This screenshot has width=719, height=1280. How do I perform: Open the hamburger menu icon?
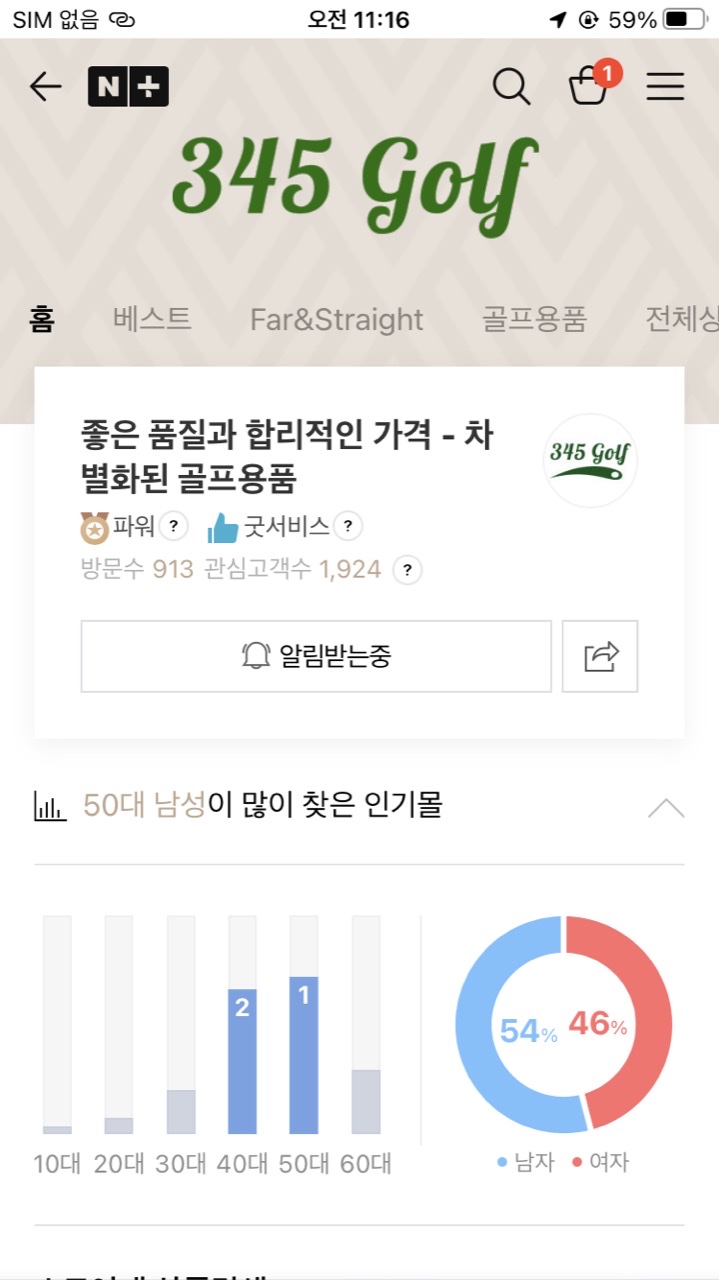coord(665,87)
